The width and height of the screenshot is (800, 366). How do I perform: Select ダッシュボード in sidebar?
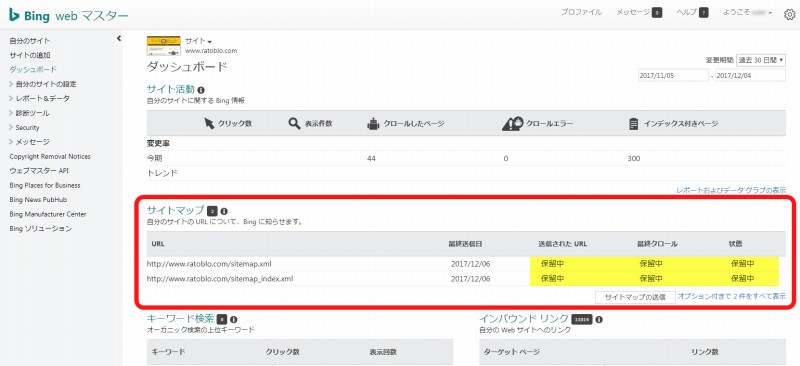(33, 69)
